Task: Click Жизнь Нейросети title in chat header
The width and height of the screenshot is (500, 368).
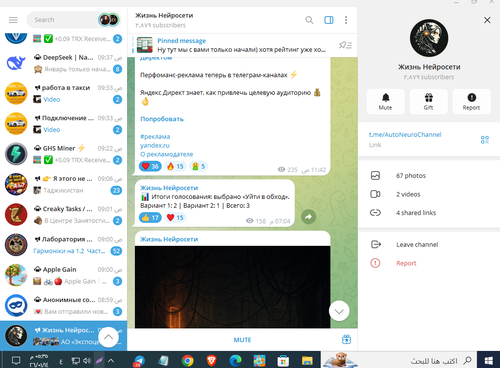Action: (164, 15)
